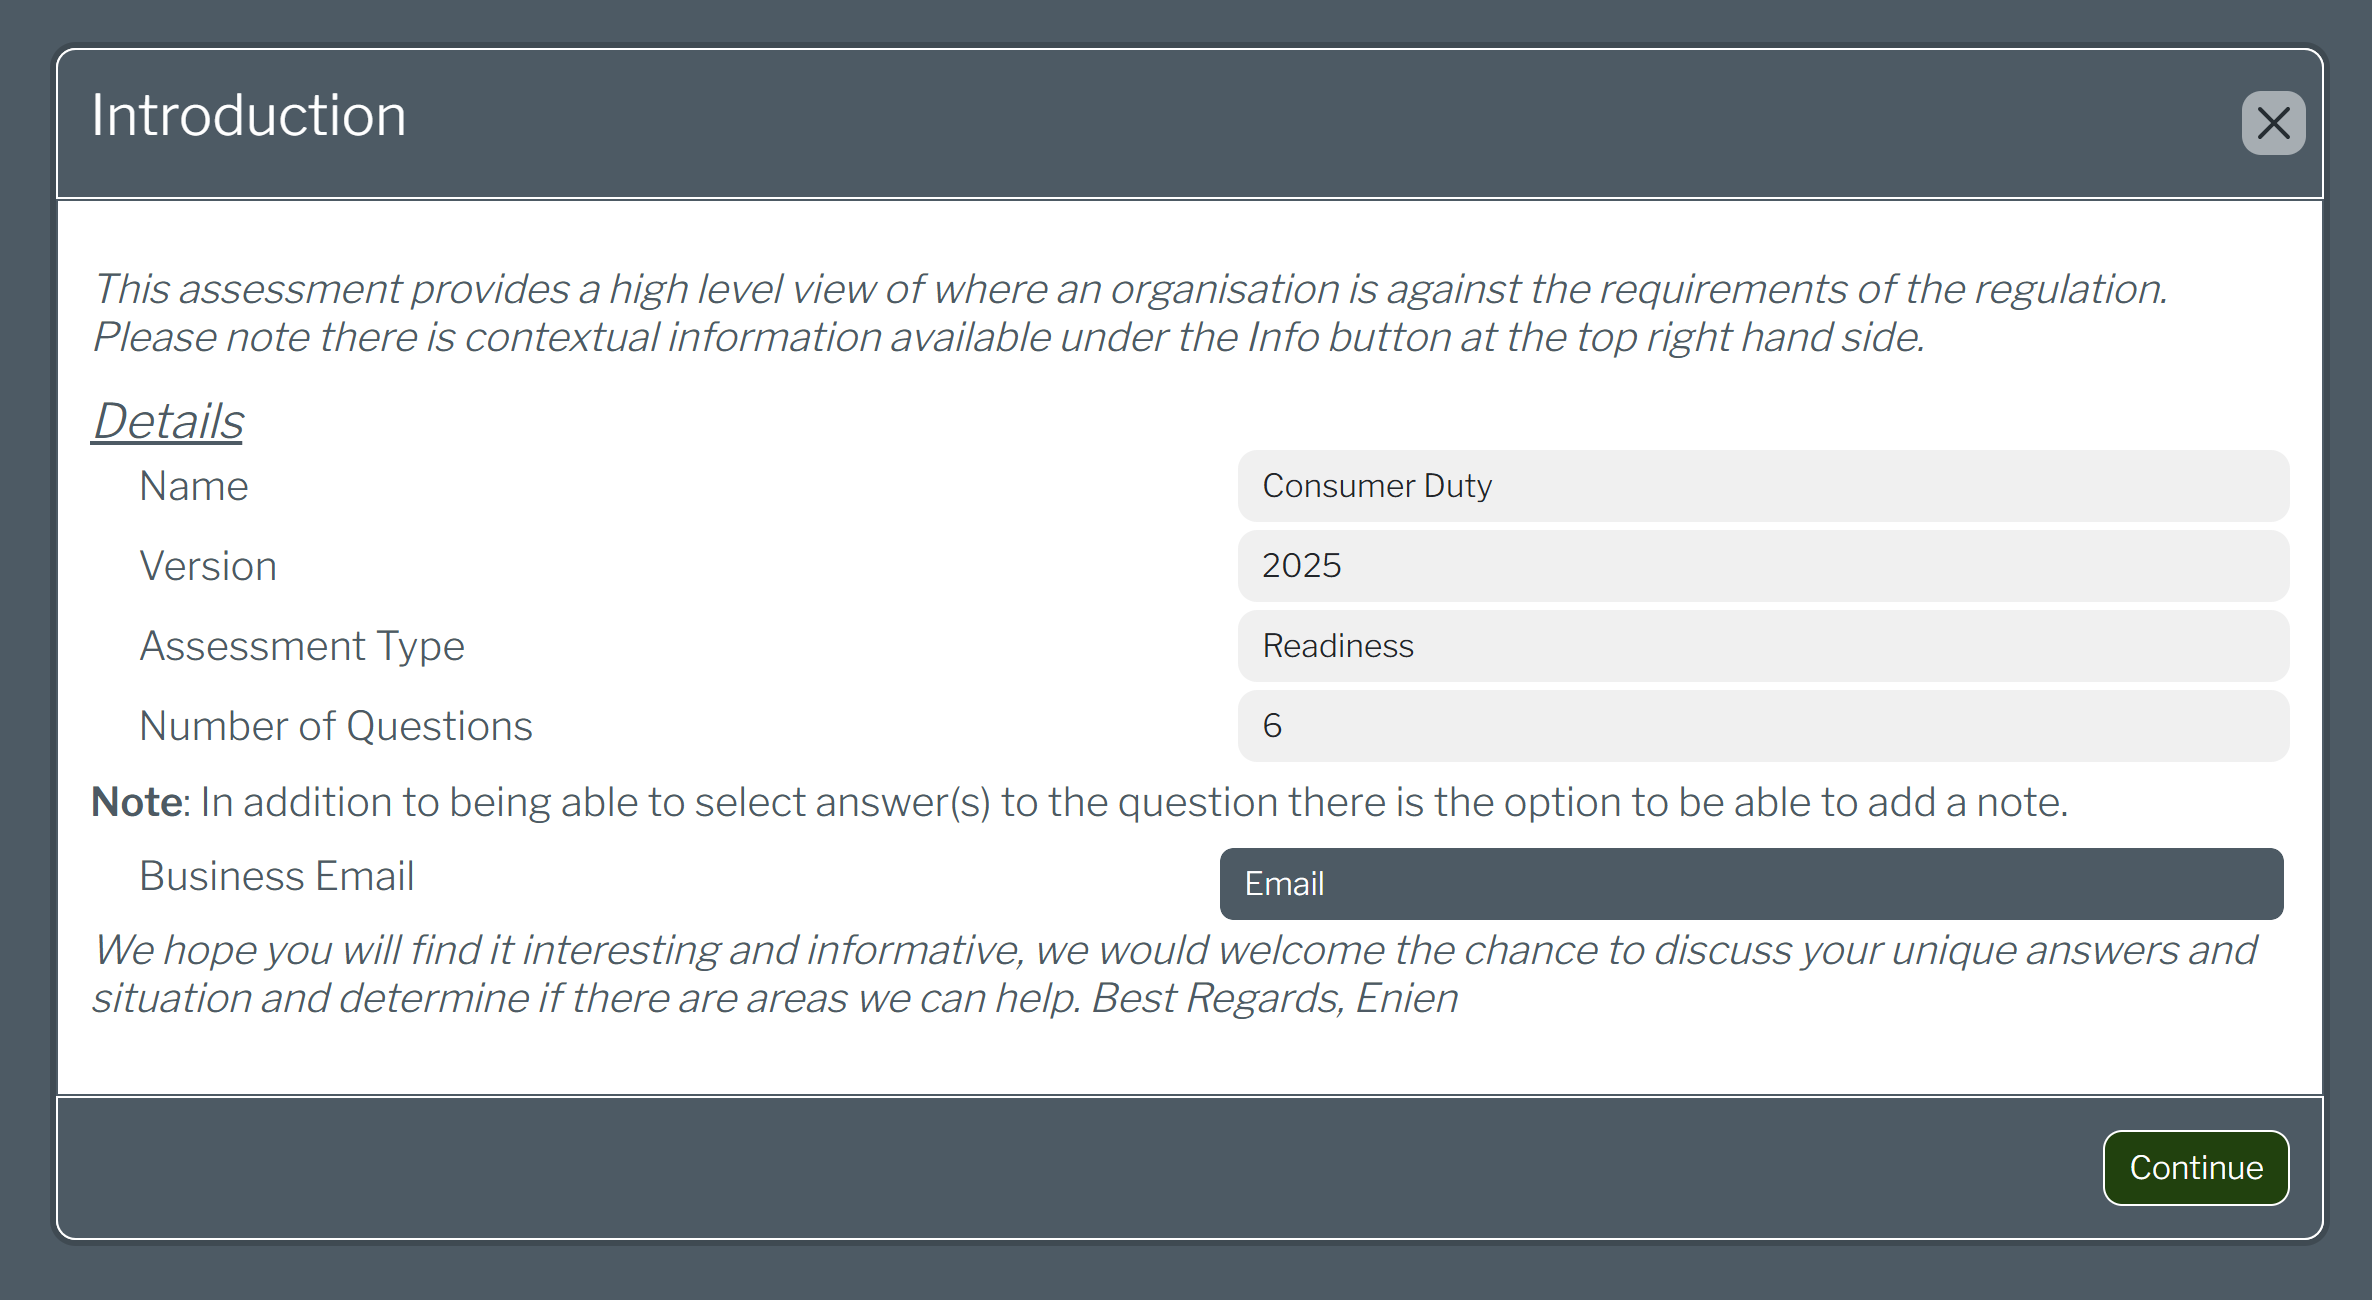This screenshot has width=2372, height=1300.
Task: Click the underlined Details heading
Action: (x=168, y=421)
